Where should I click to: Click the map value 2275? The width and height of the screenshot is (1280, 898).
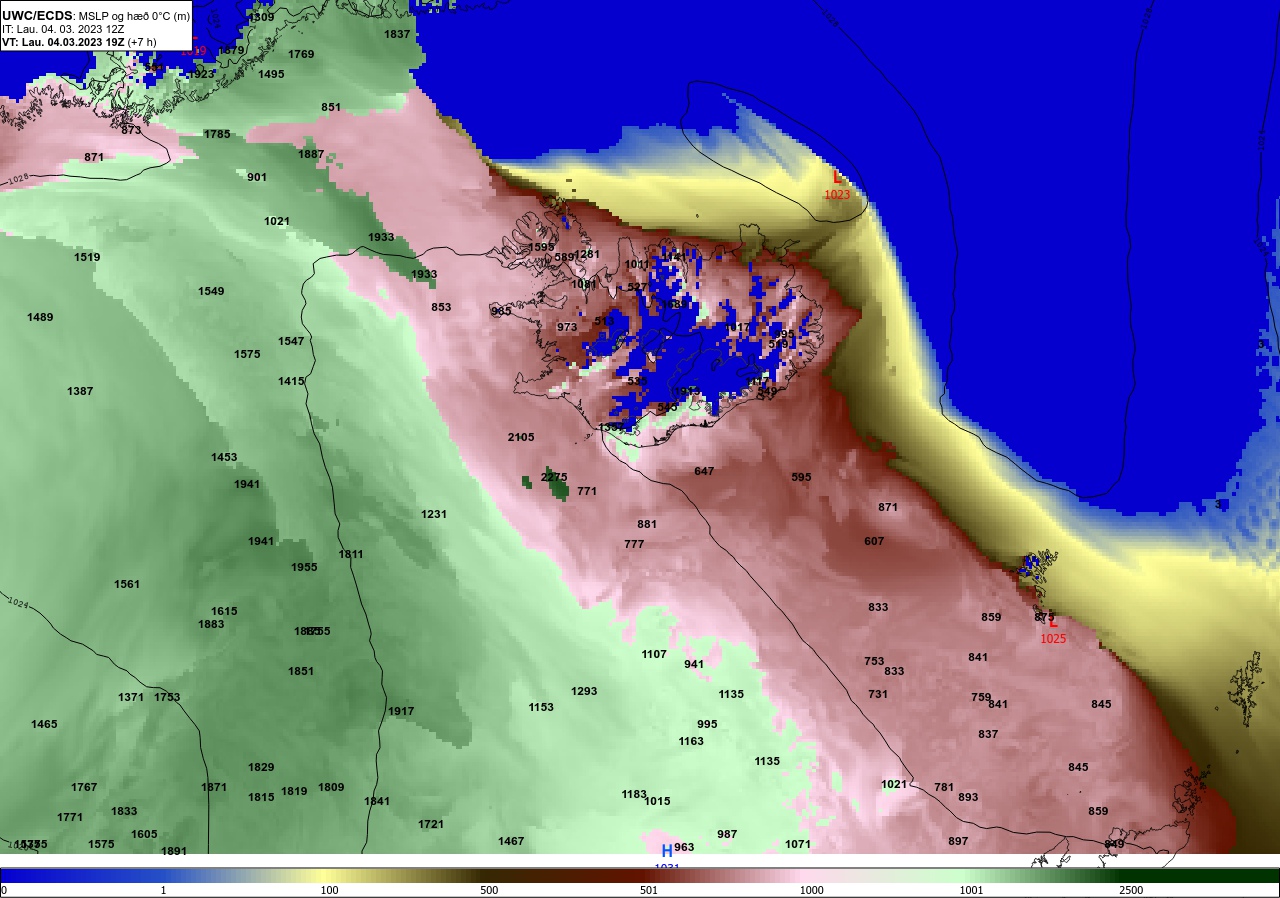click(554, 477)
